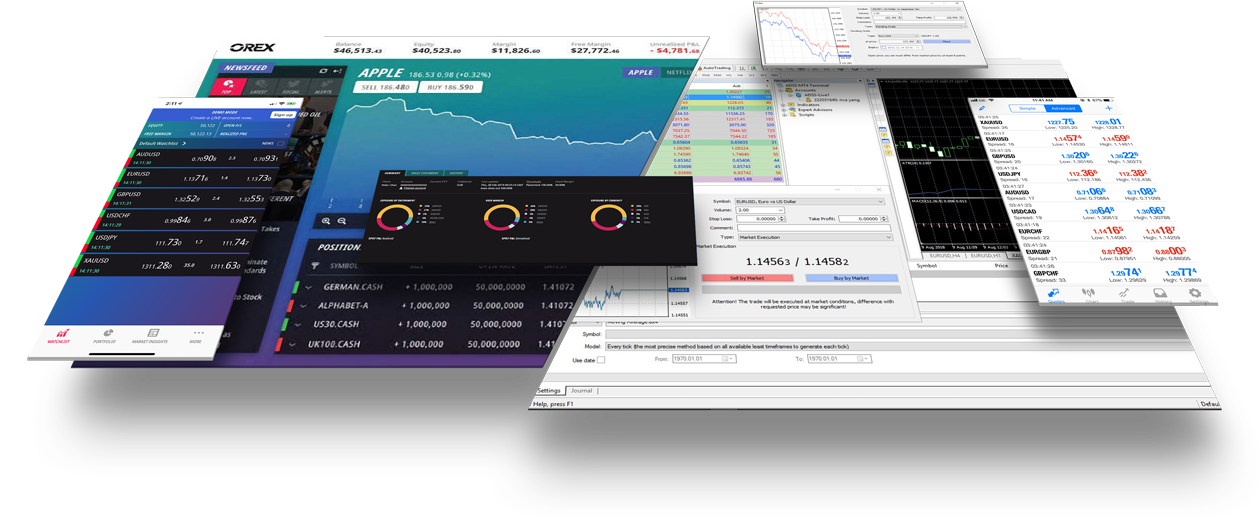
Task: Toggle the NEWS checkbox in mobile watchlist
Action: pyautogui.click(x=281, y=143)
